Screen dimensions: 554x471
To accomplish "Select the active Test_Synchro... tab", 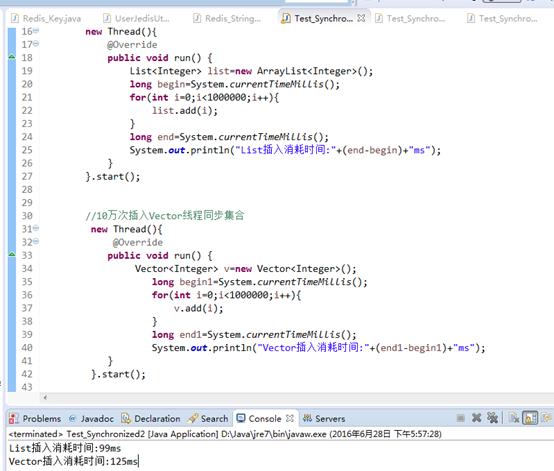I will point(324,18).
